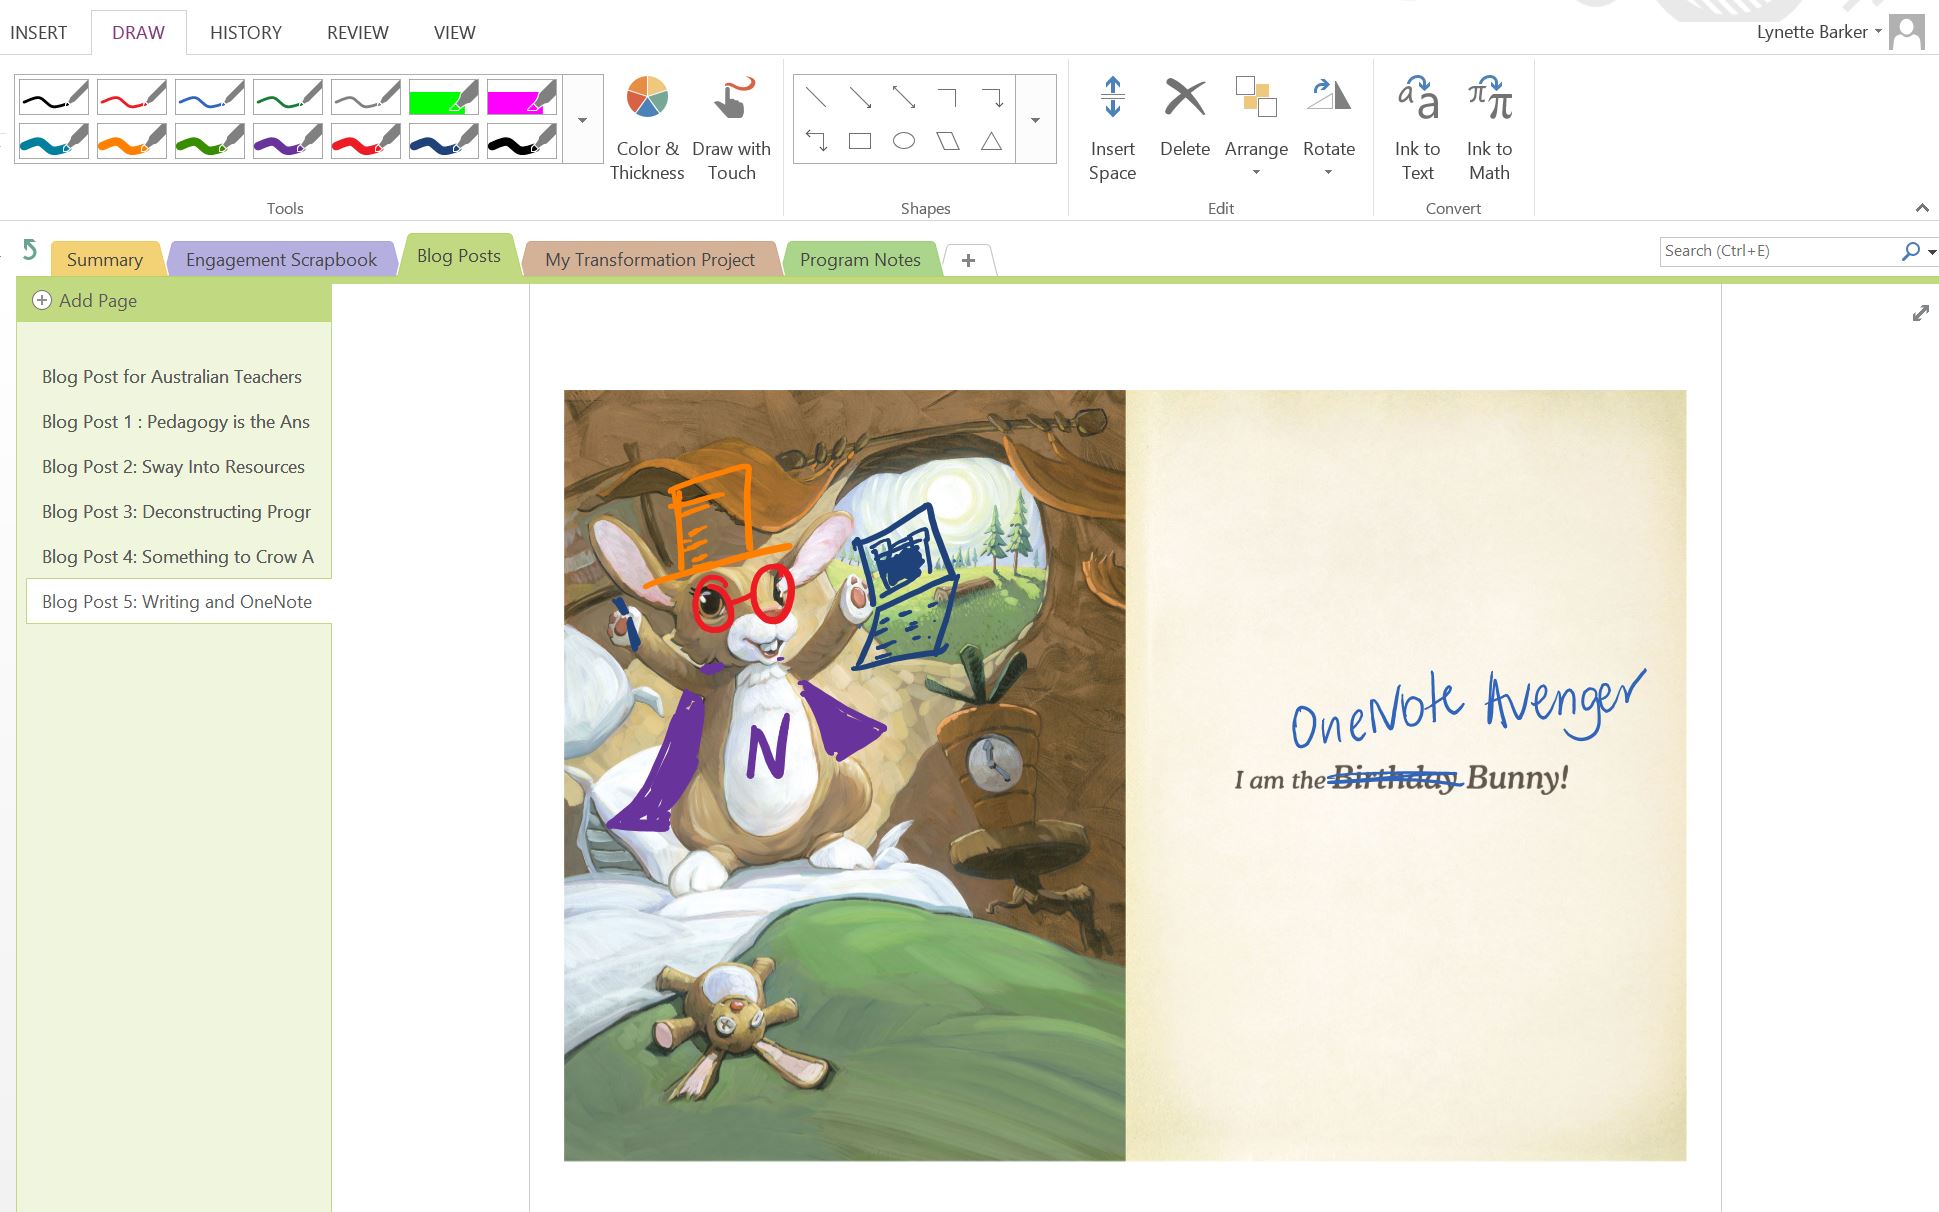The image size is (1939, 1212).
Task: Select the elbow connector shape
Action: [948, 97]
